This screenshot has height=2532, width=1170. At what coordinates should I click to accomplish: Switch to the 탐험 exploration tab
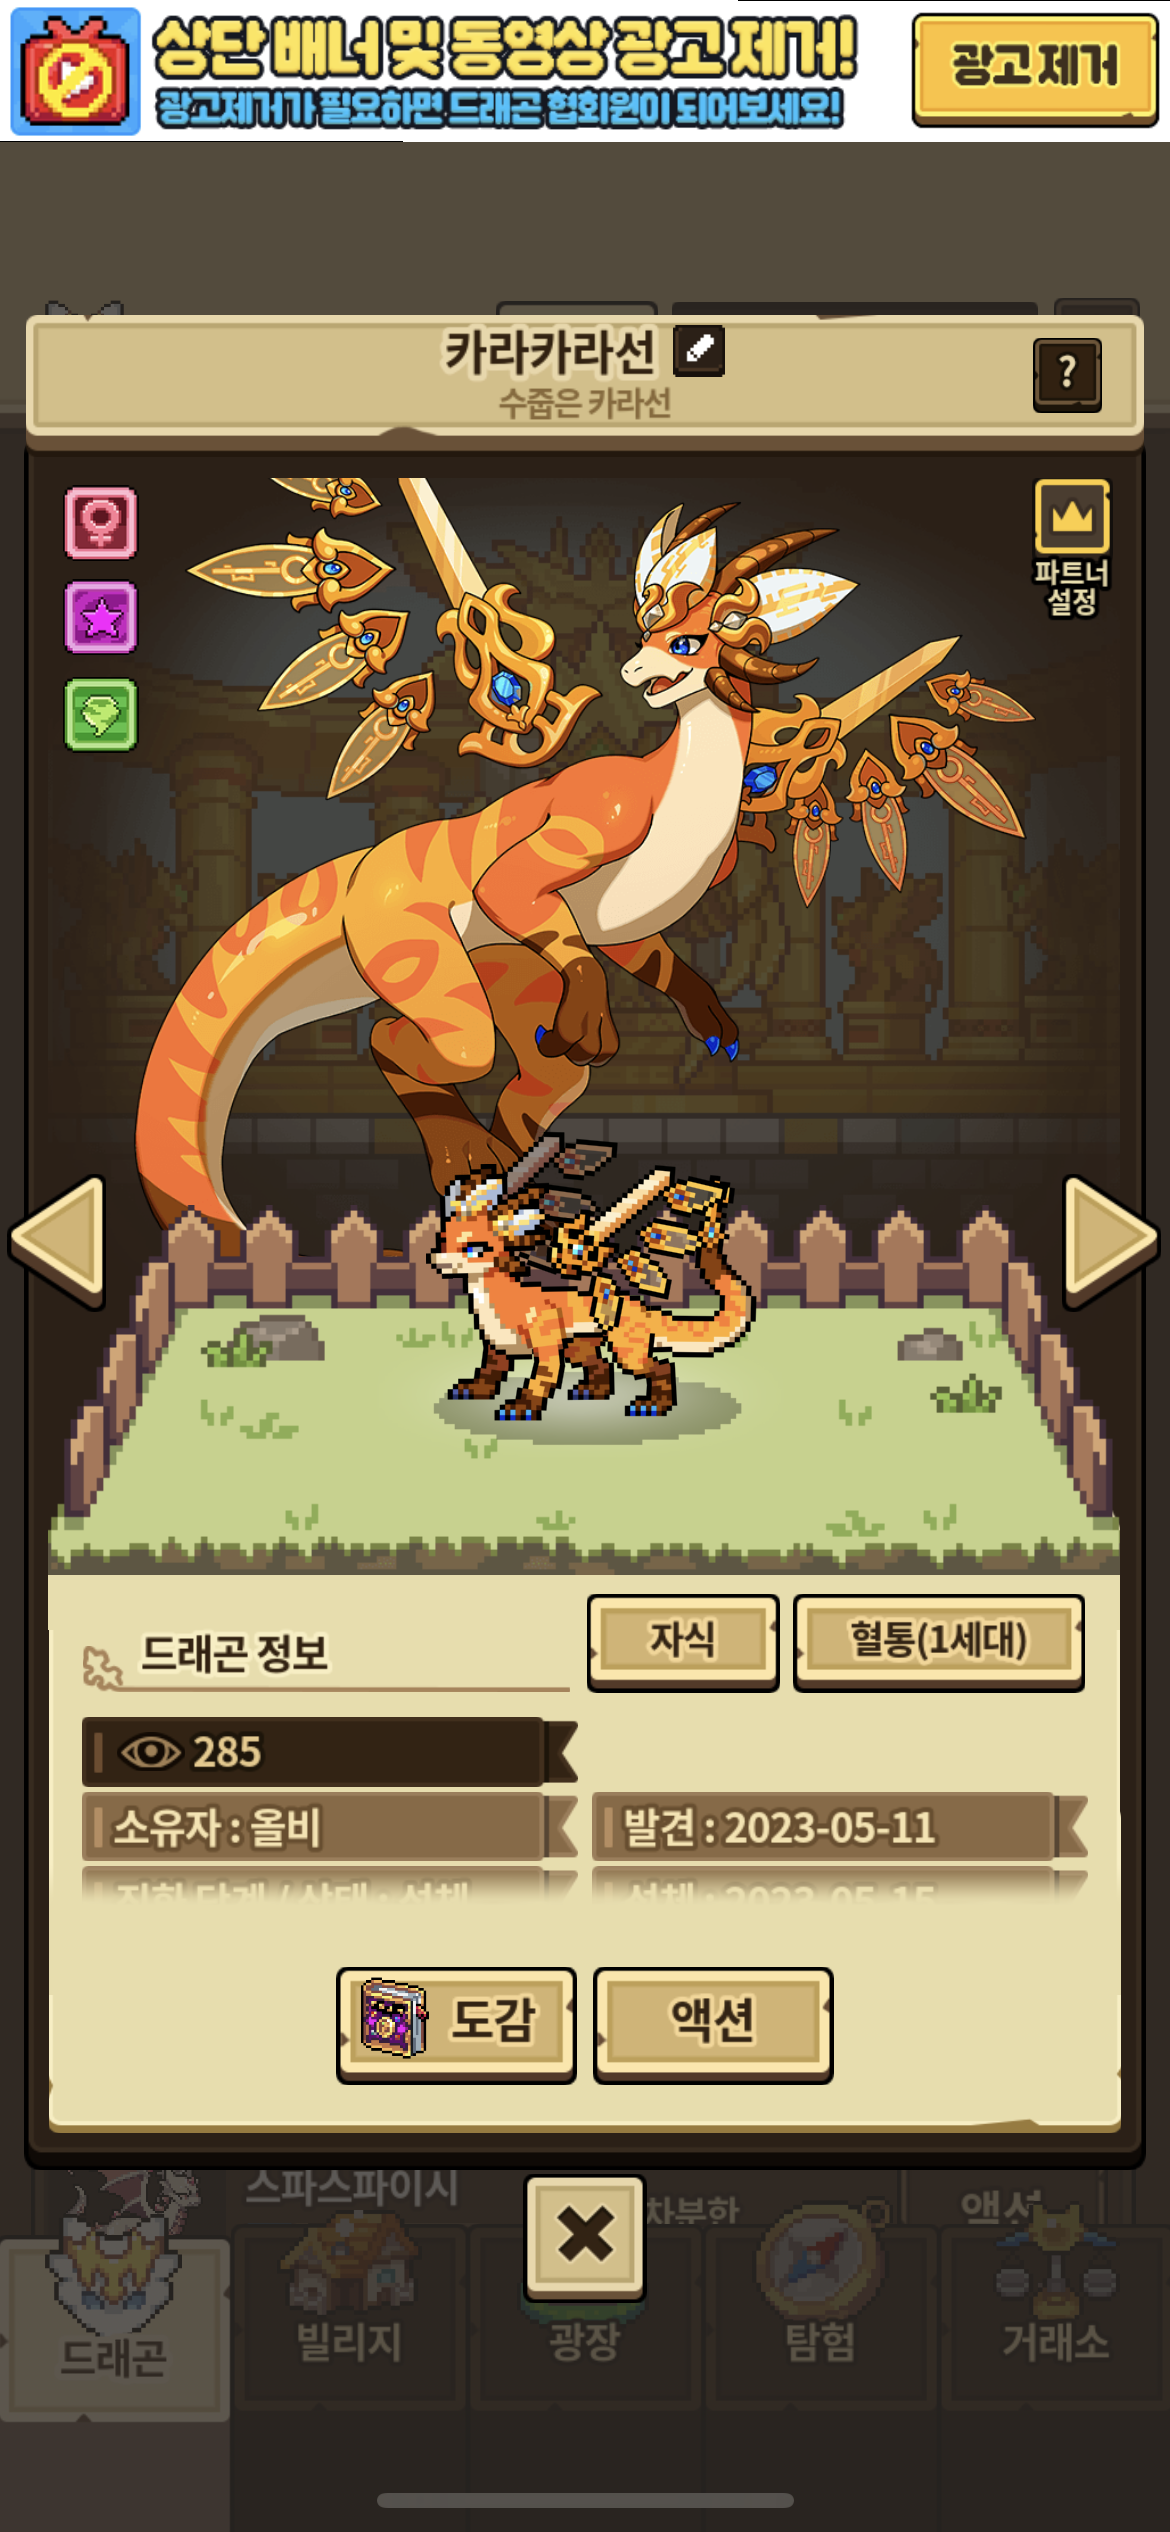pos(821,2312)
